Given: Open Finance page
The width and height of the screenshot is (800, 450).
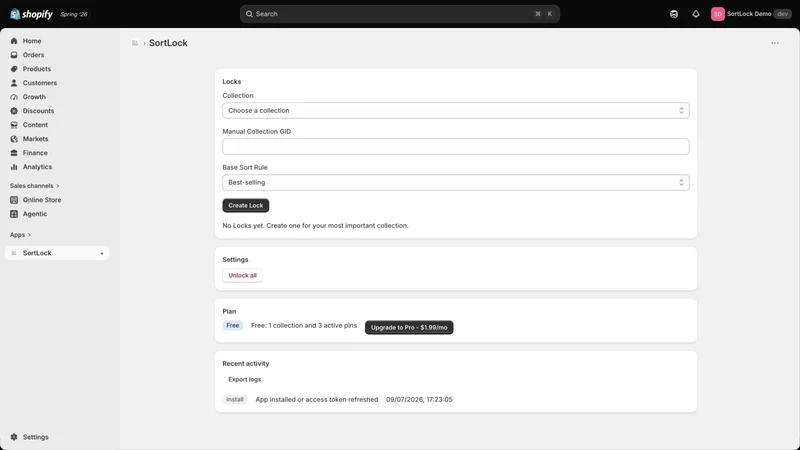Looking at the screenshot, I should point(35,153).
